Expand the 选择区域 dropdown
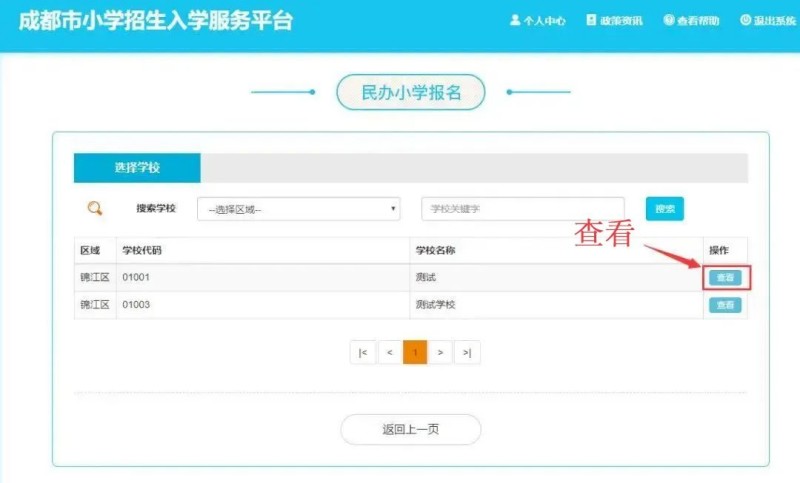The height and width of the screenshot is (483, 800). (299, 209)
